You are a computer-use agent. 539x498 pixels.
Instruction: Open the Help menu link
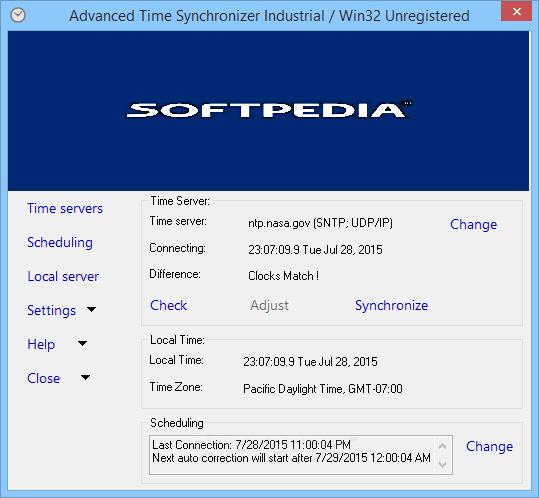click(x=41, y=344)
